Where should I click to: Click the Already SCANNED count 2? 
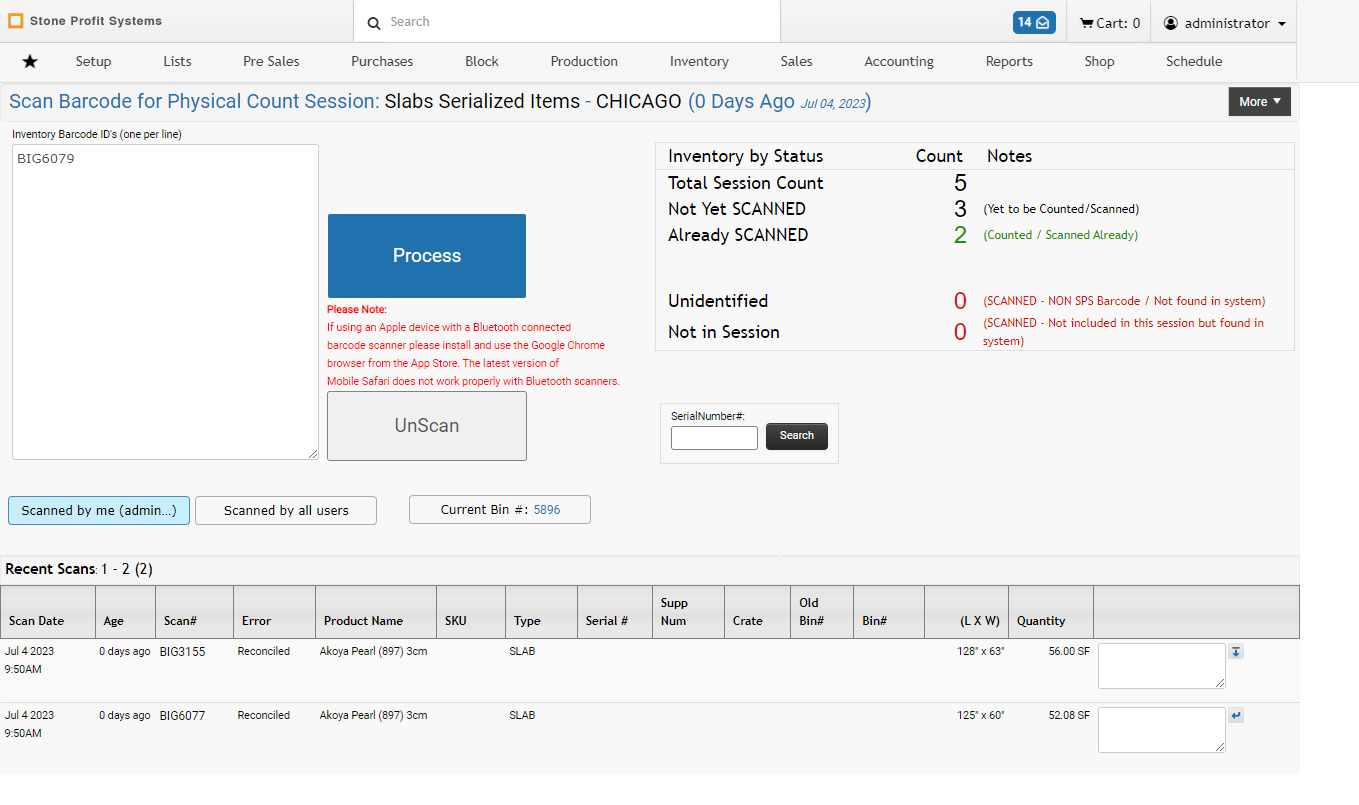(x=960, y=235)
